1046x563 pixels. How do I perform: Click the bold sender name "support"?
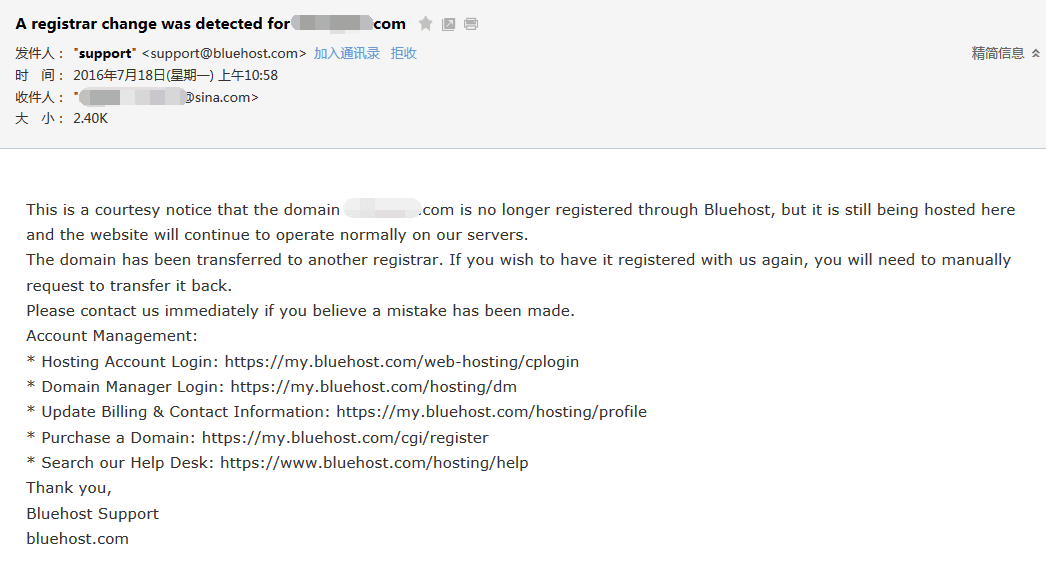click(x=104, y=54)
